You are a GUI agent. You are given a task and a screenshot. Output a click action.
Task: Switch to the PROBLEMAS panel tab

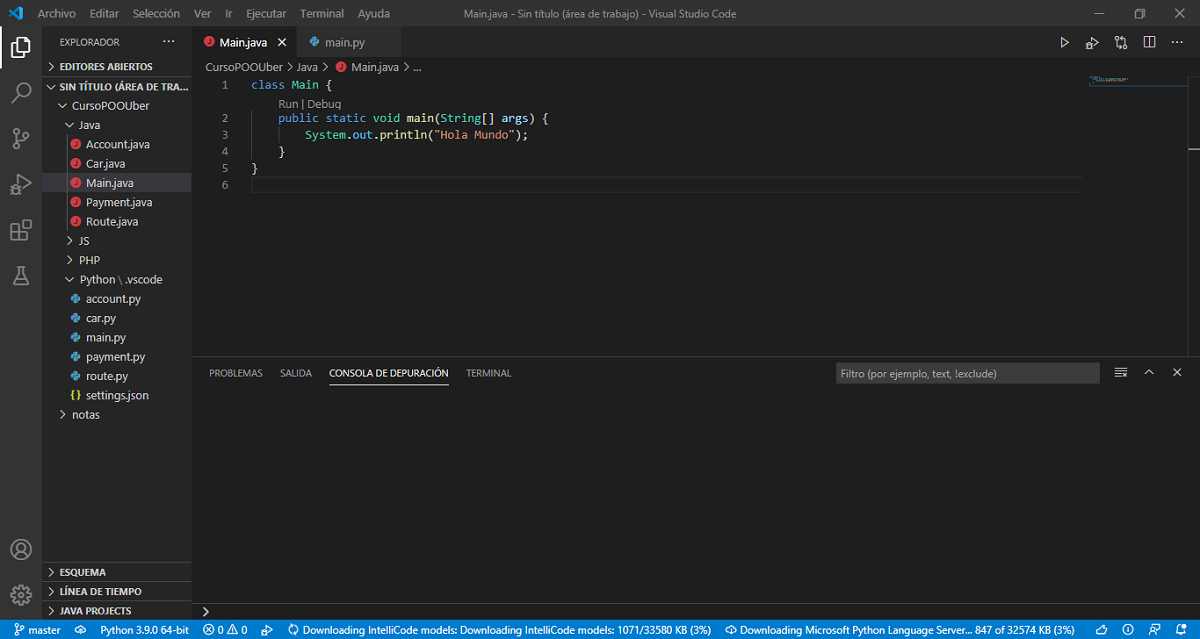coord(236,373)
